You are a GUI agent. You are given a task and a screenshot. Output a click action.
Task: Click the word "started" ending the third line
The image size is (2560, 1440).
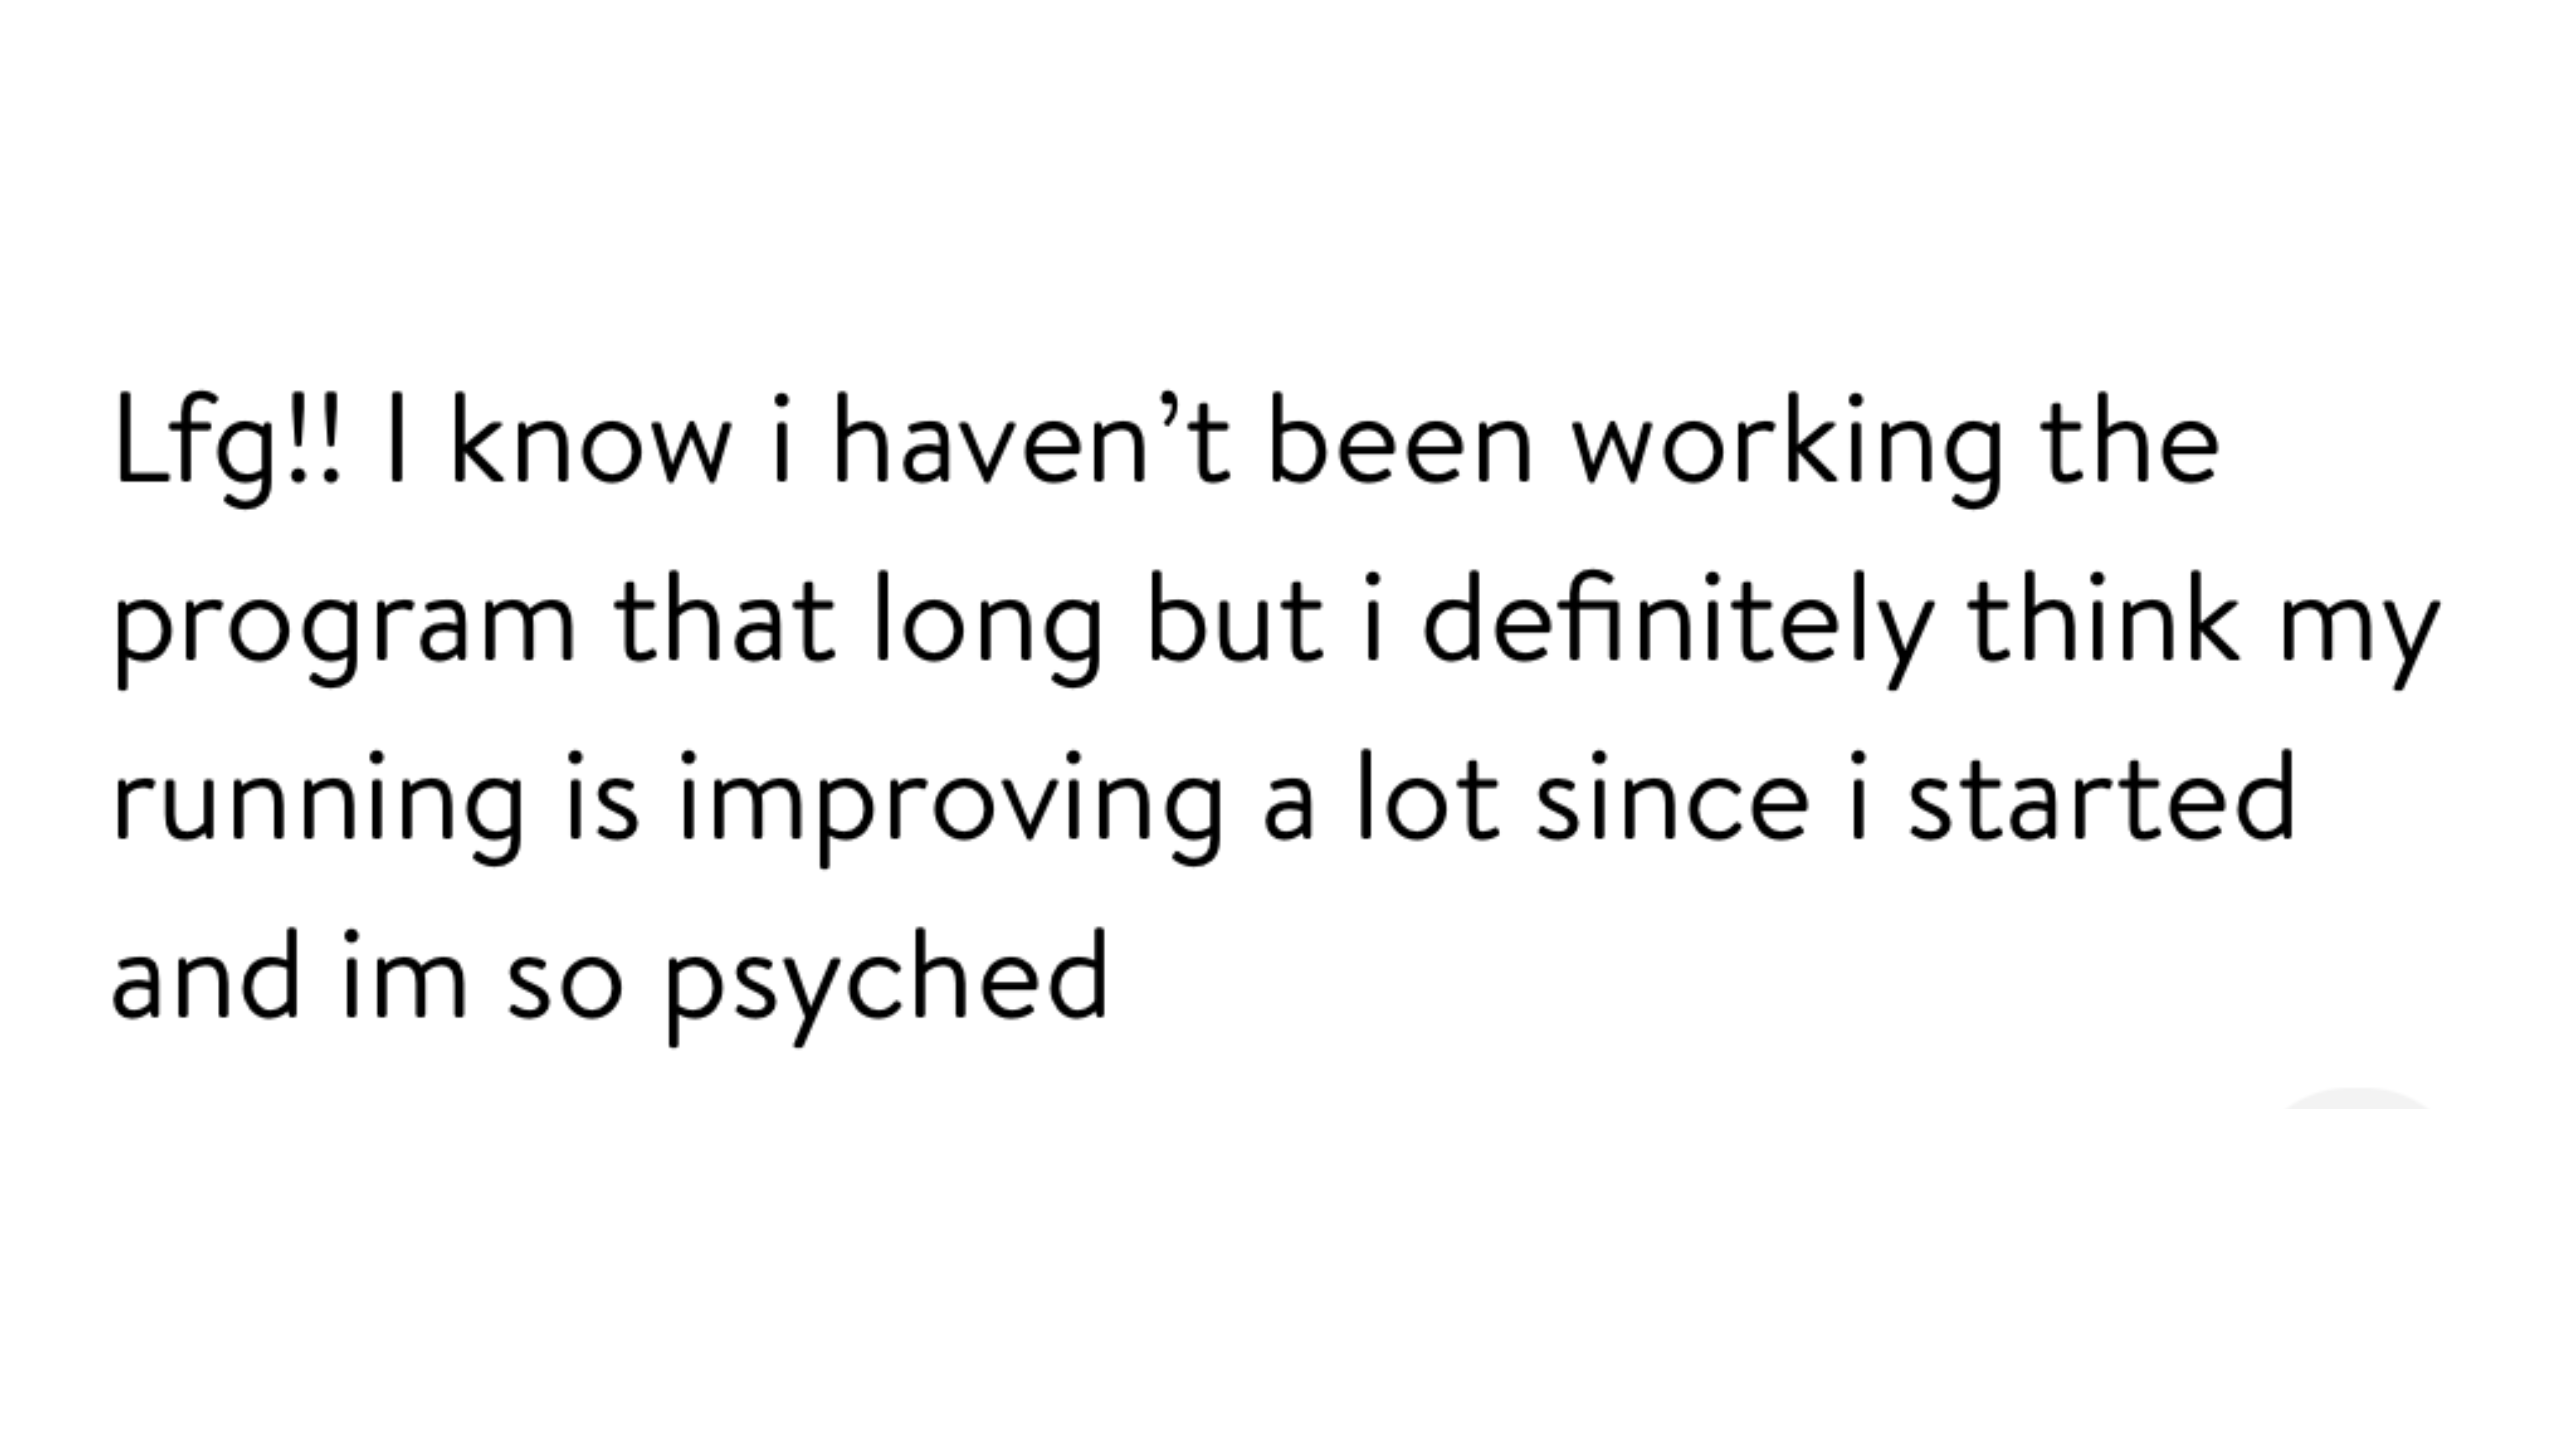[x=2101, y=796]
